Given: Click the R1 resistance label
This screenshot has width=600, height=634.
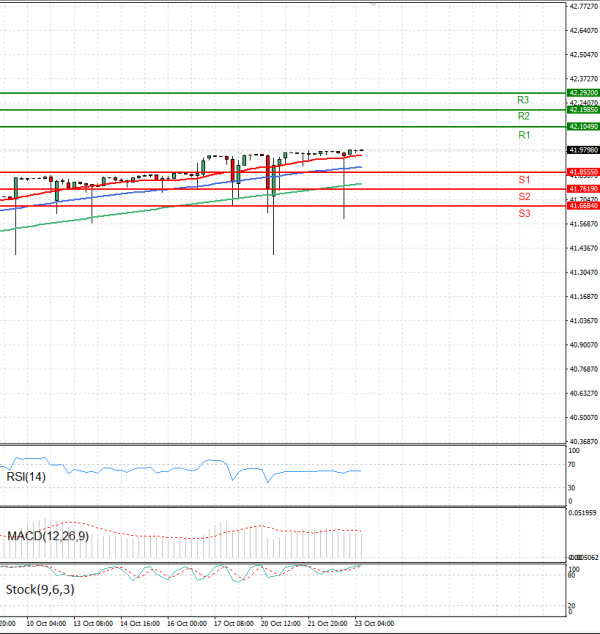Looking at the screenshot, I should point(523,135).
